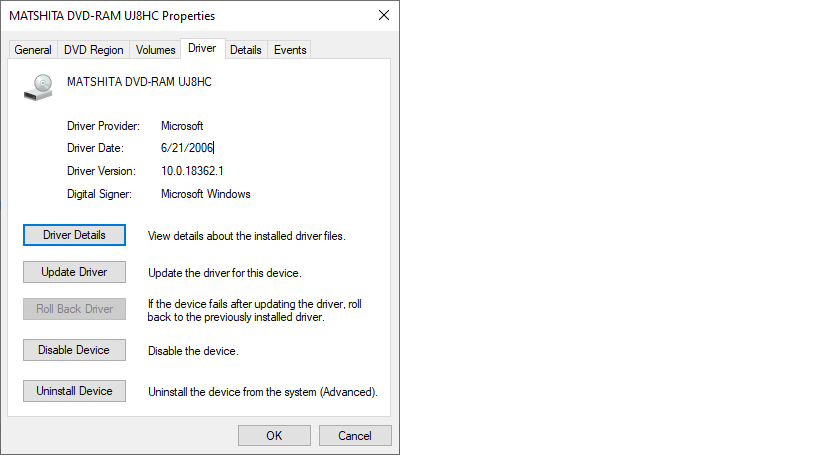Confirm with the OK button
The height and width of the screenshot is (460, 819).
pyautogui.click(x=274, y=435)
